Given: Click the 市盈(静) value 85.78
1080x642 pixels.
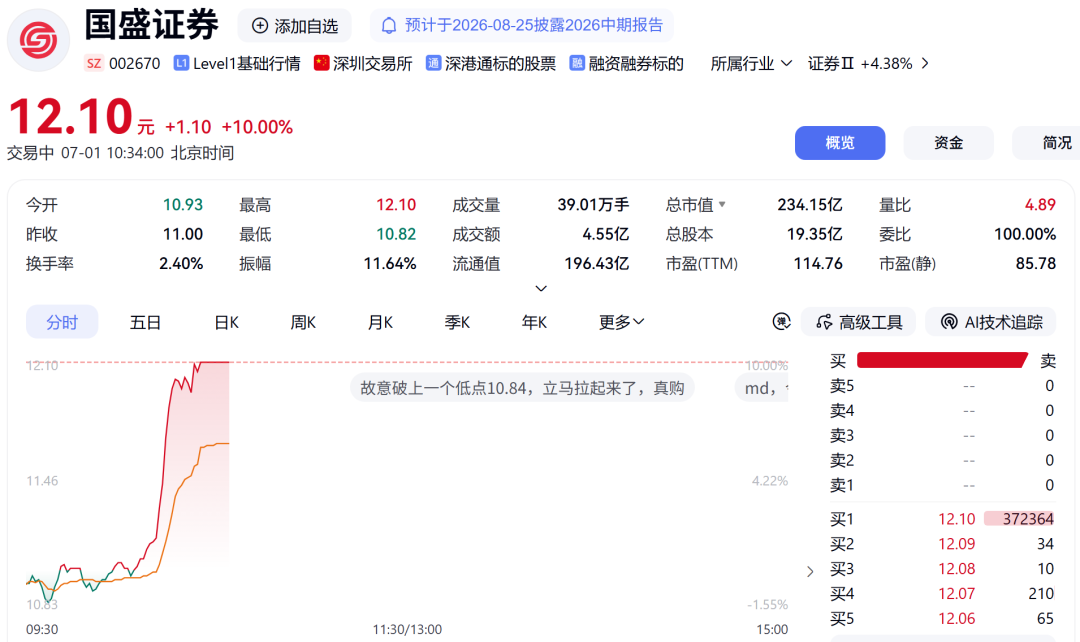Looking at the screenshot, I should (1035, 264).
